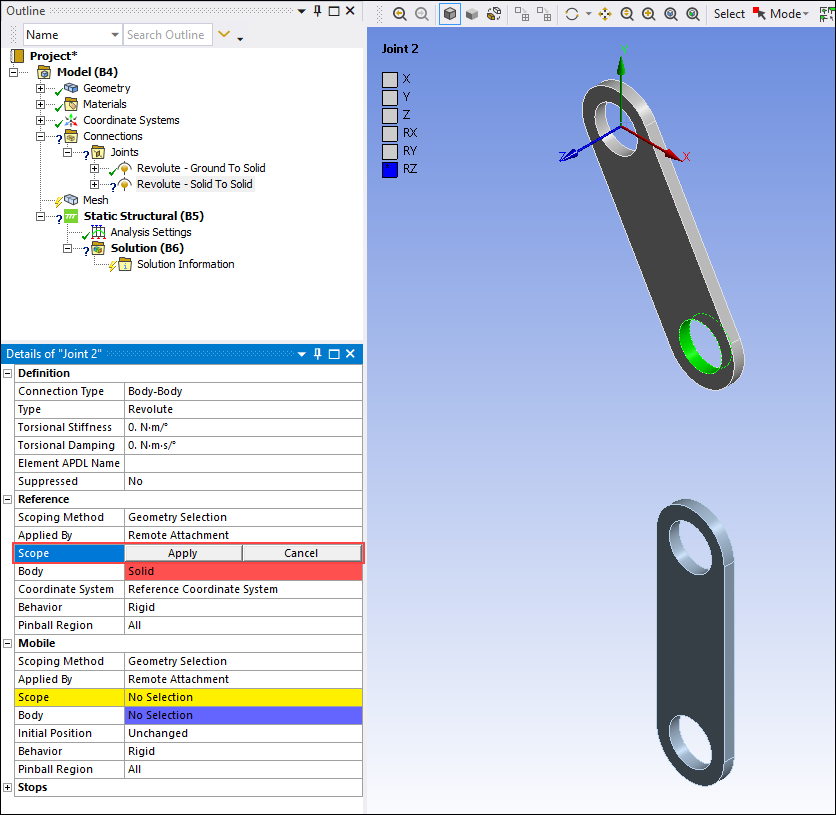Collapse the Joints tree node
The height and width of the screenshot is (815, 836).
point(68,152)
